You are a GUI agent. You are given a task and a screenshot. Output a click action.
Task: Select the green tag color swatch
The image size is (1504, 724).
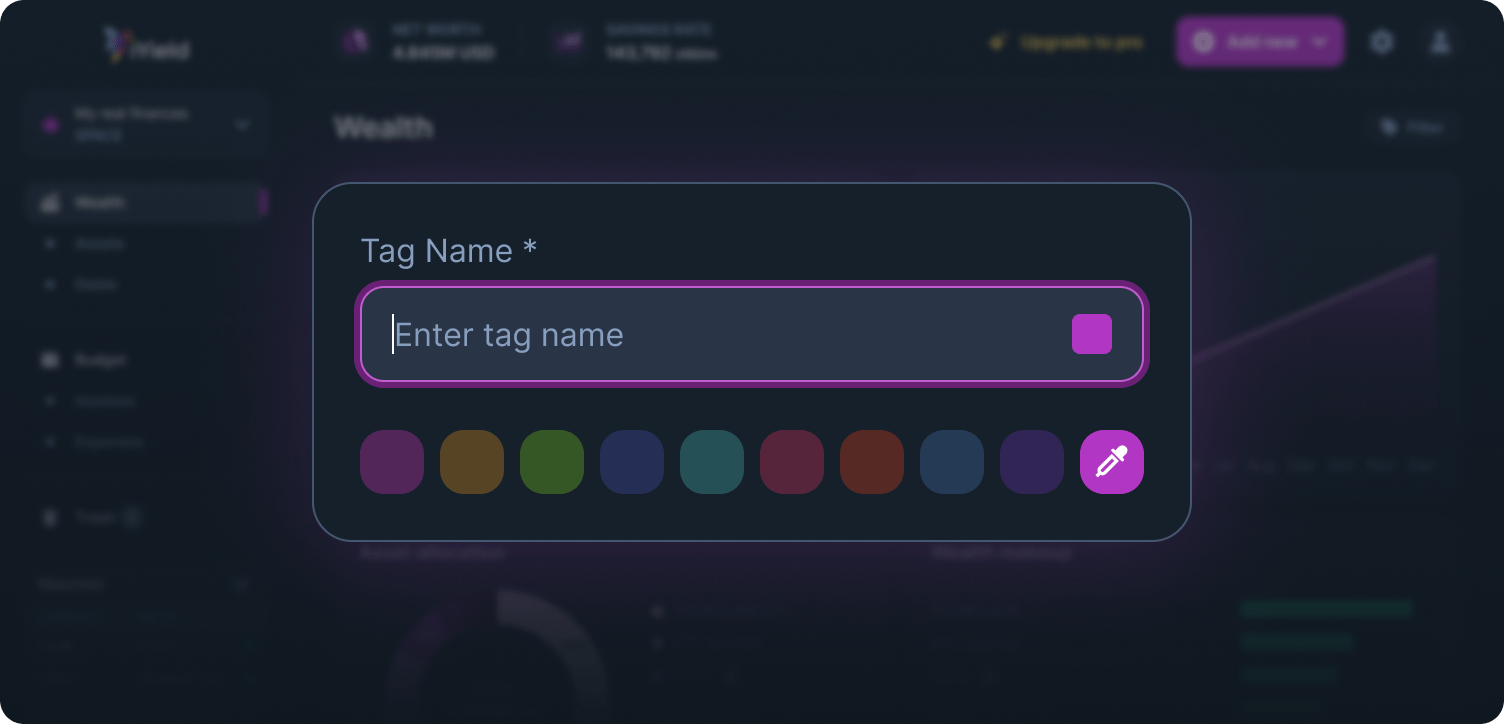coord(551,462)
